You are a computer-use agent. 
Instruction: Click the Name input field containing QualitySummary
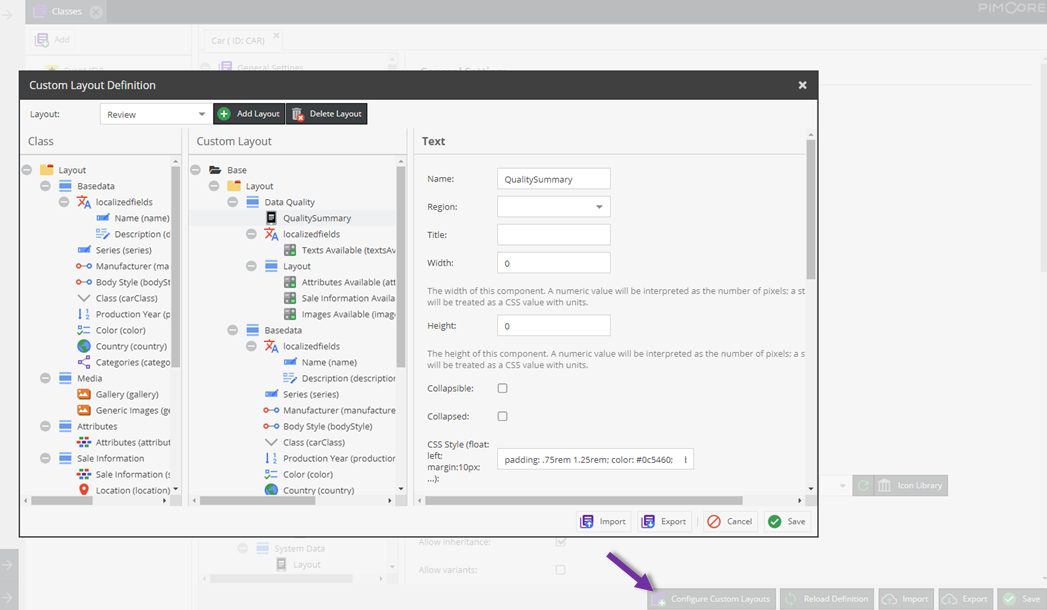(553, 179)
